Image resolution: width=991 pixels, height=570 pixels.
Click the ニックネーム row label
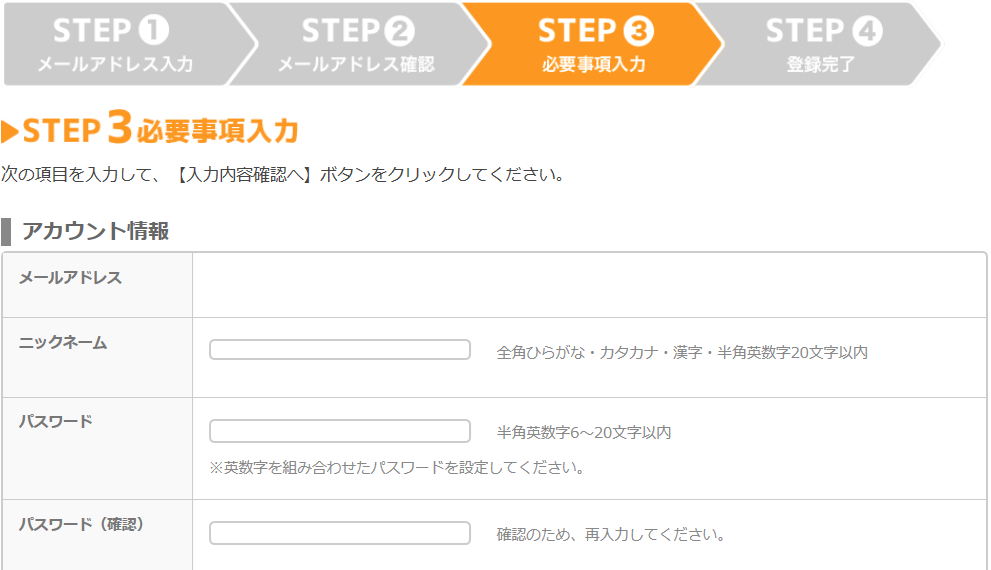pyautogui.click(x=63, y=343)
